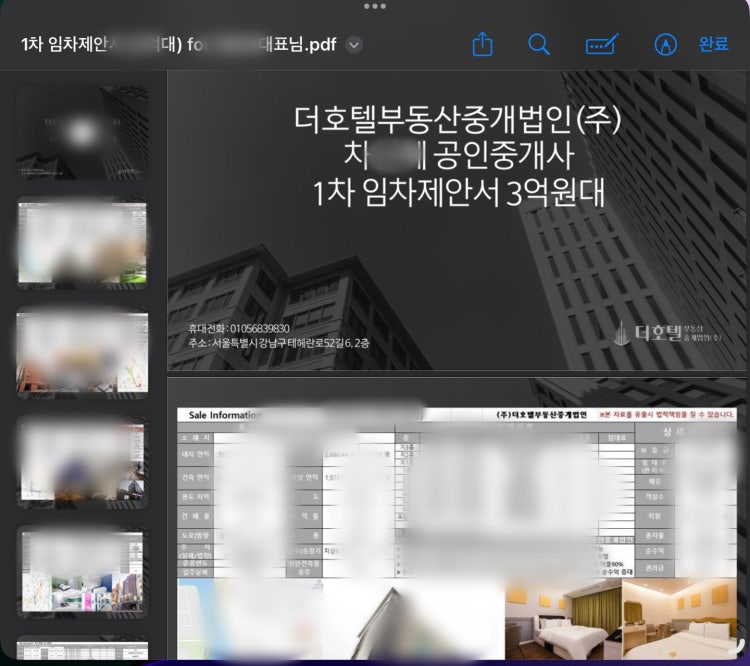The width and height of the screenshot is (750, 666).
Task: Activate the Markup pen icon
Action: point(665,44)
